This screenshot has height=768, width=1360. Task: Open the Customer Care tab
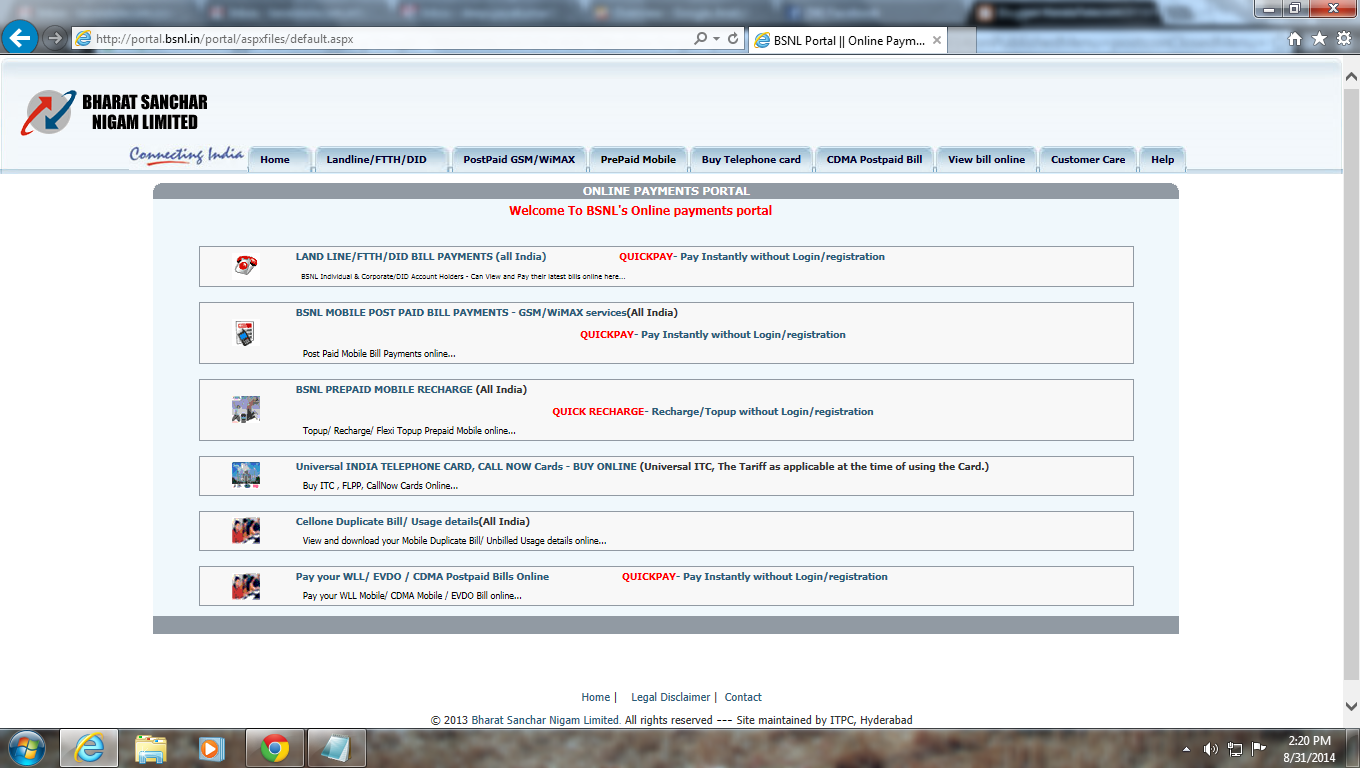coord(1088,159)
